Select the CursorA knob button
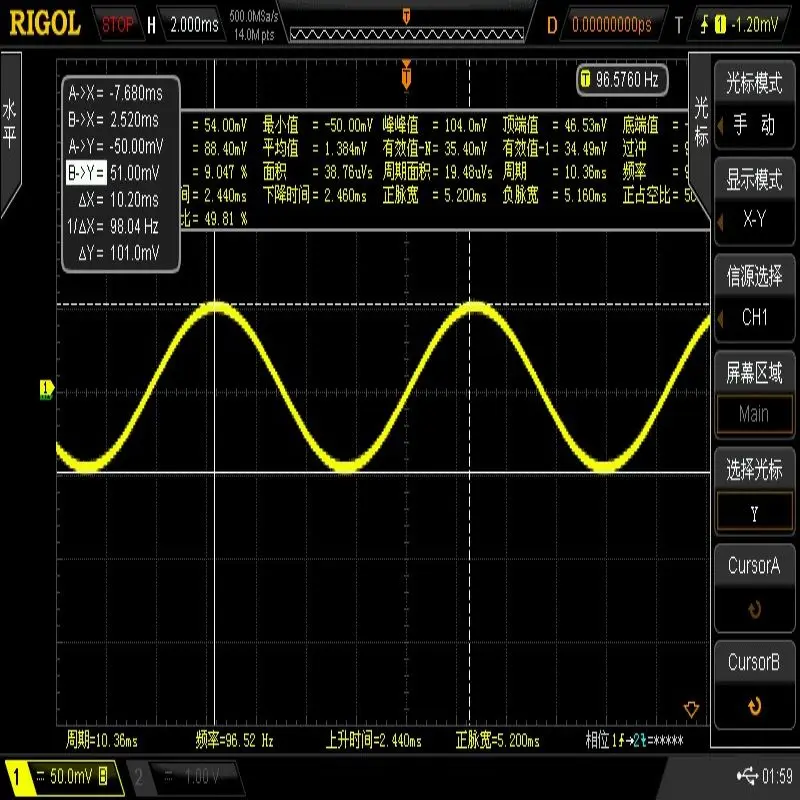 tap(754, 588)
